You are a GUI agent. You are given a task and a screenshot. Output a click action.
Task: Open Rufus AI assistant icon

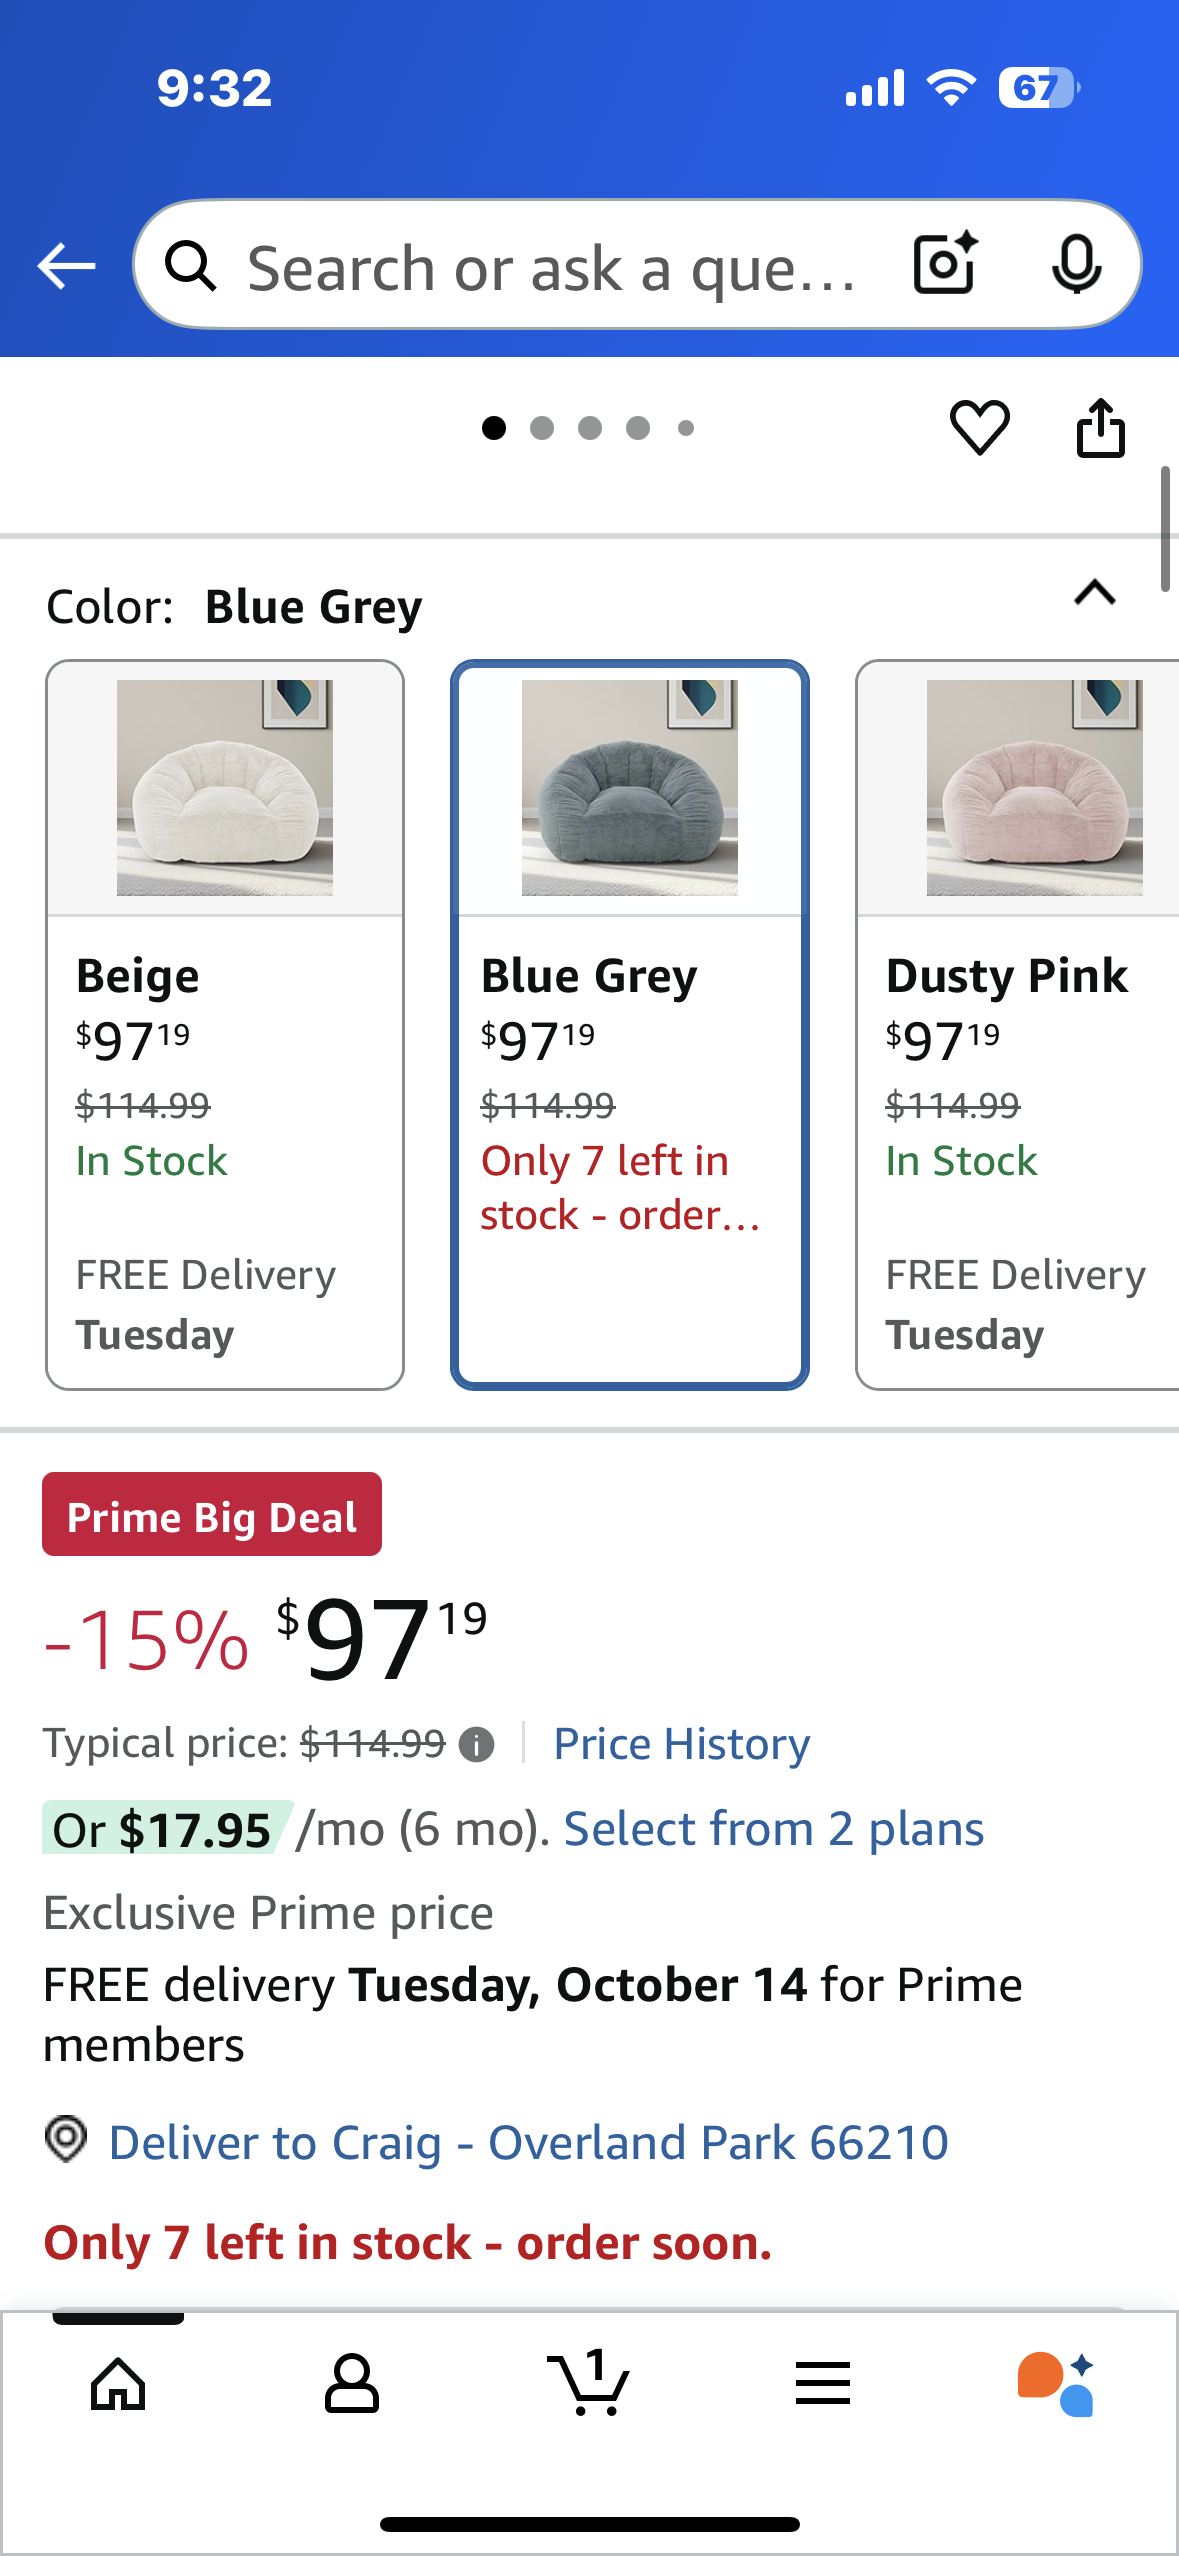pos(1056,2384)
